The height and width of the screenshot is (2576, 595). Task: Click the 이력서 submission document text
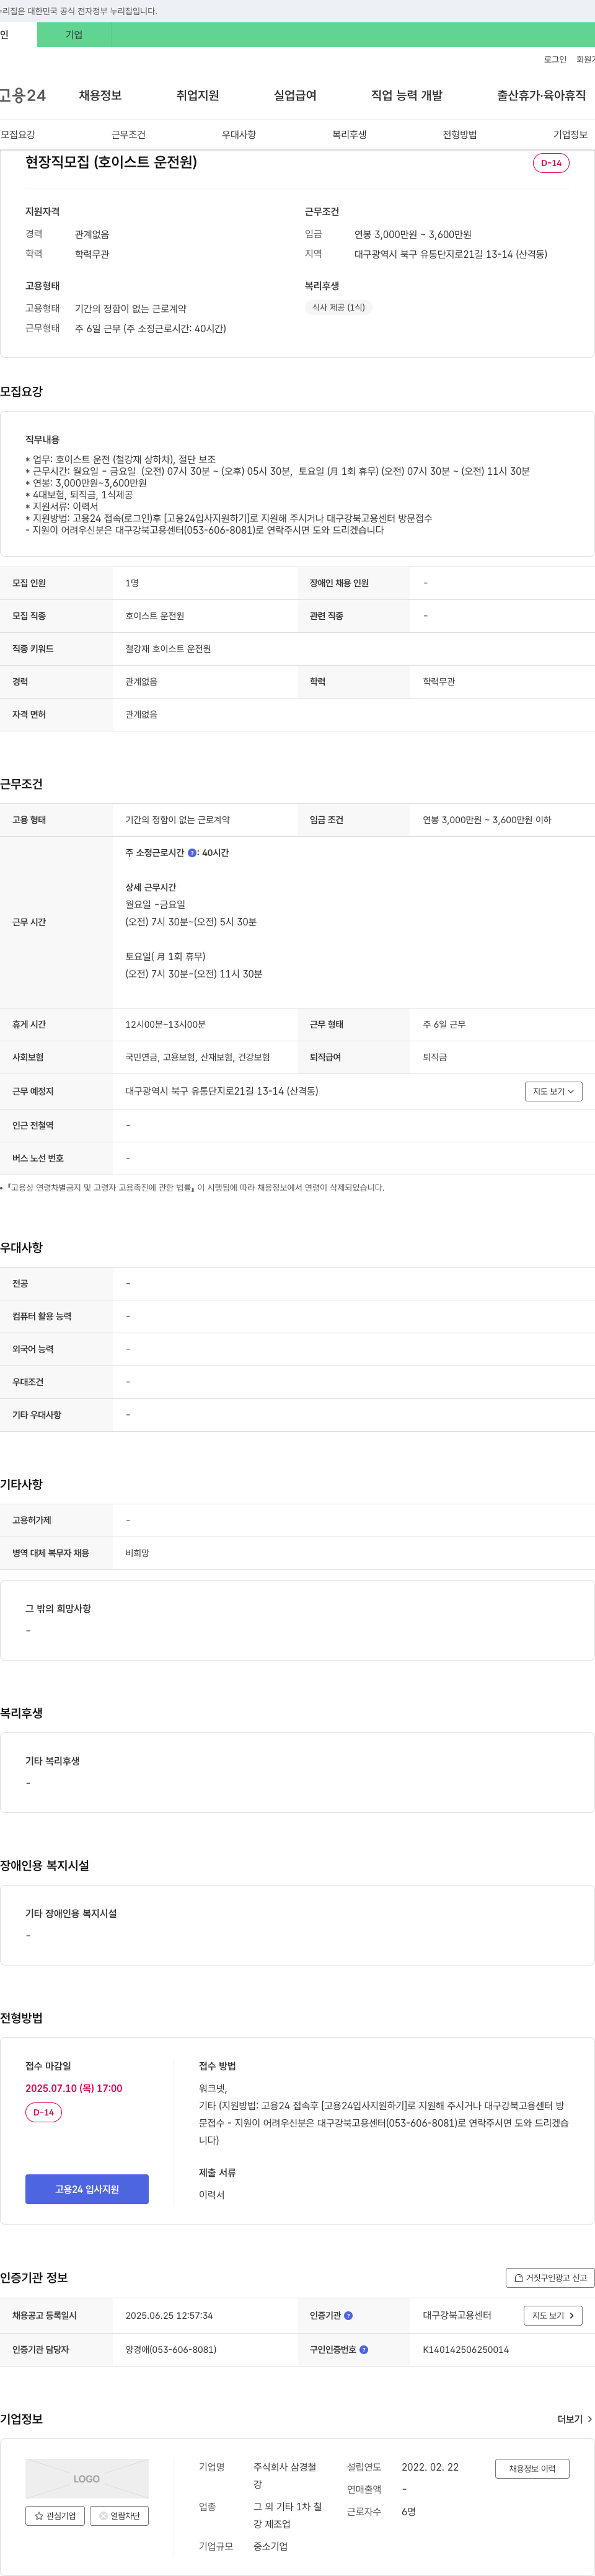[212, 2195]
